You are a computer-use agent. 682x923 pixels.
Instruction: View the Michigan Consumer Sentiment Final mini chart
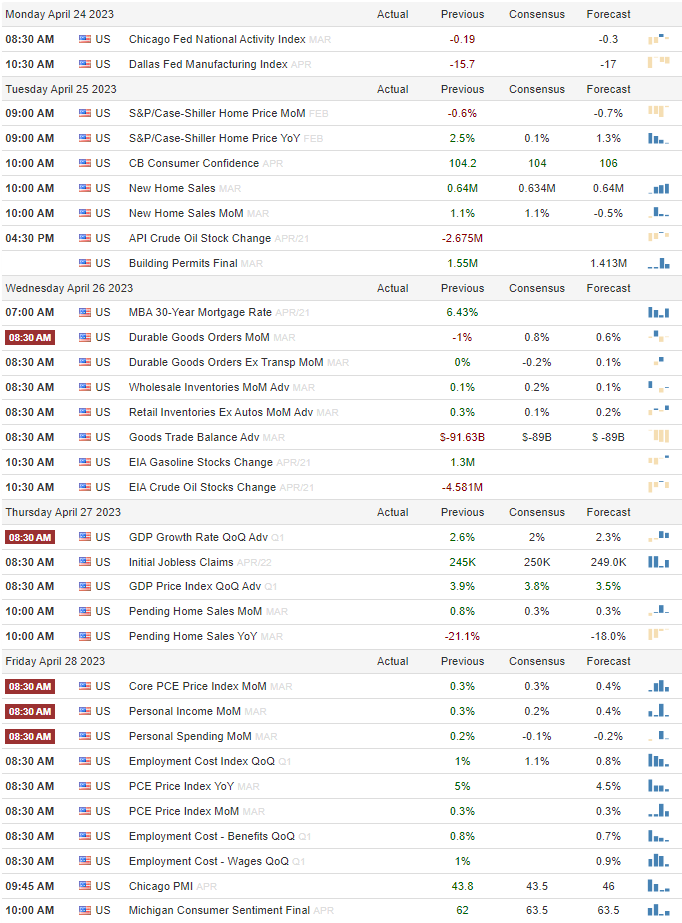click(x=658, y=910)
